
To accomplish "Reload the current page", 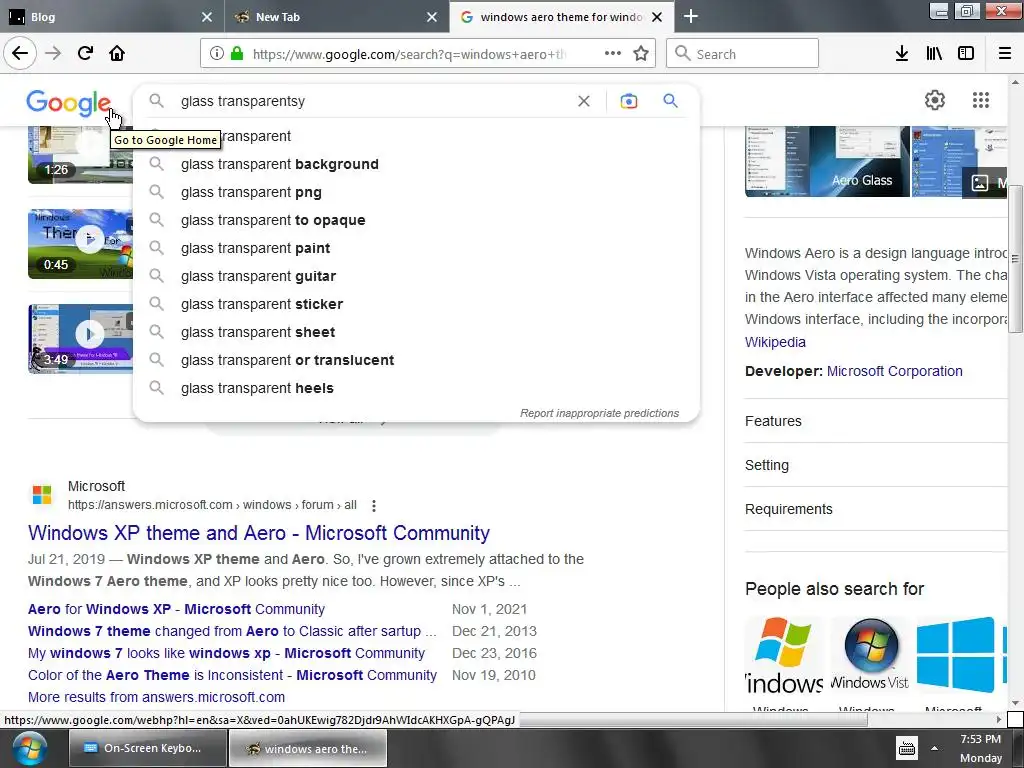I will [85, 54].
